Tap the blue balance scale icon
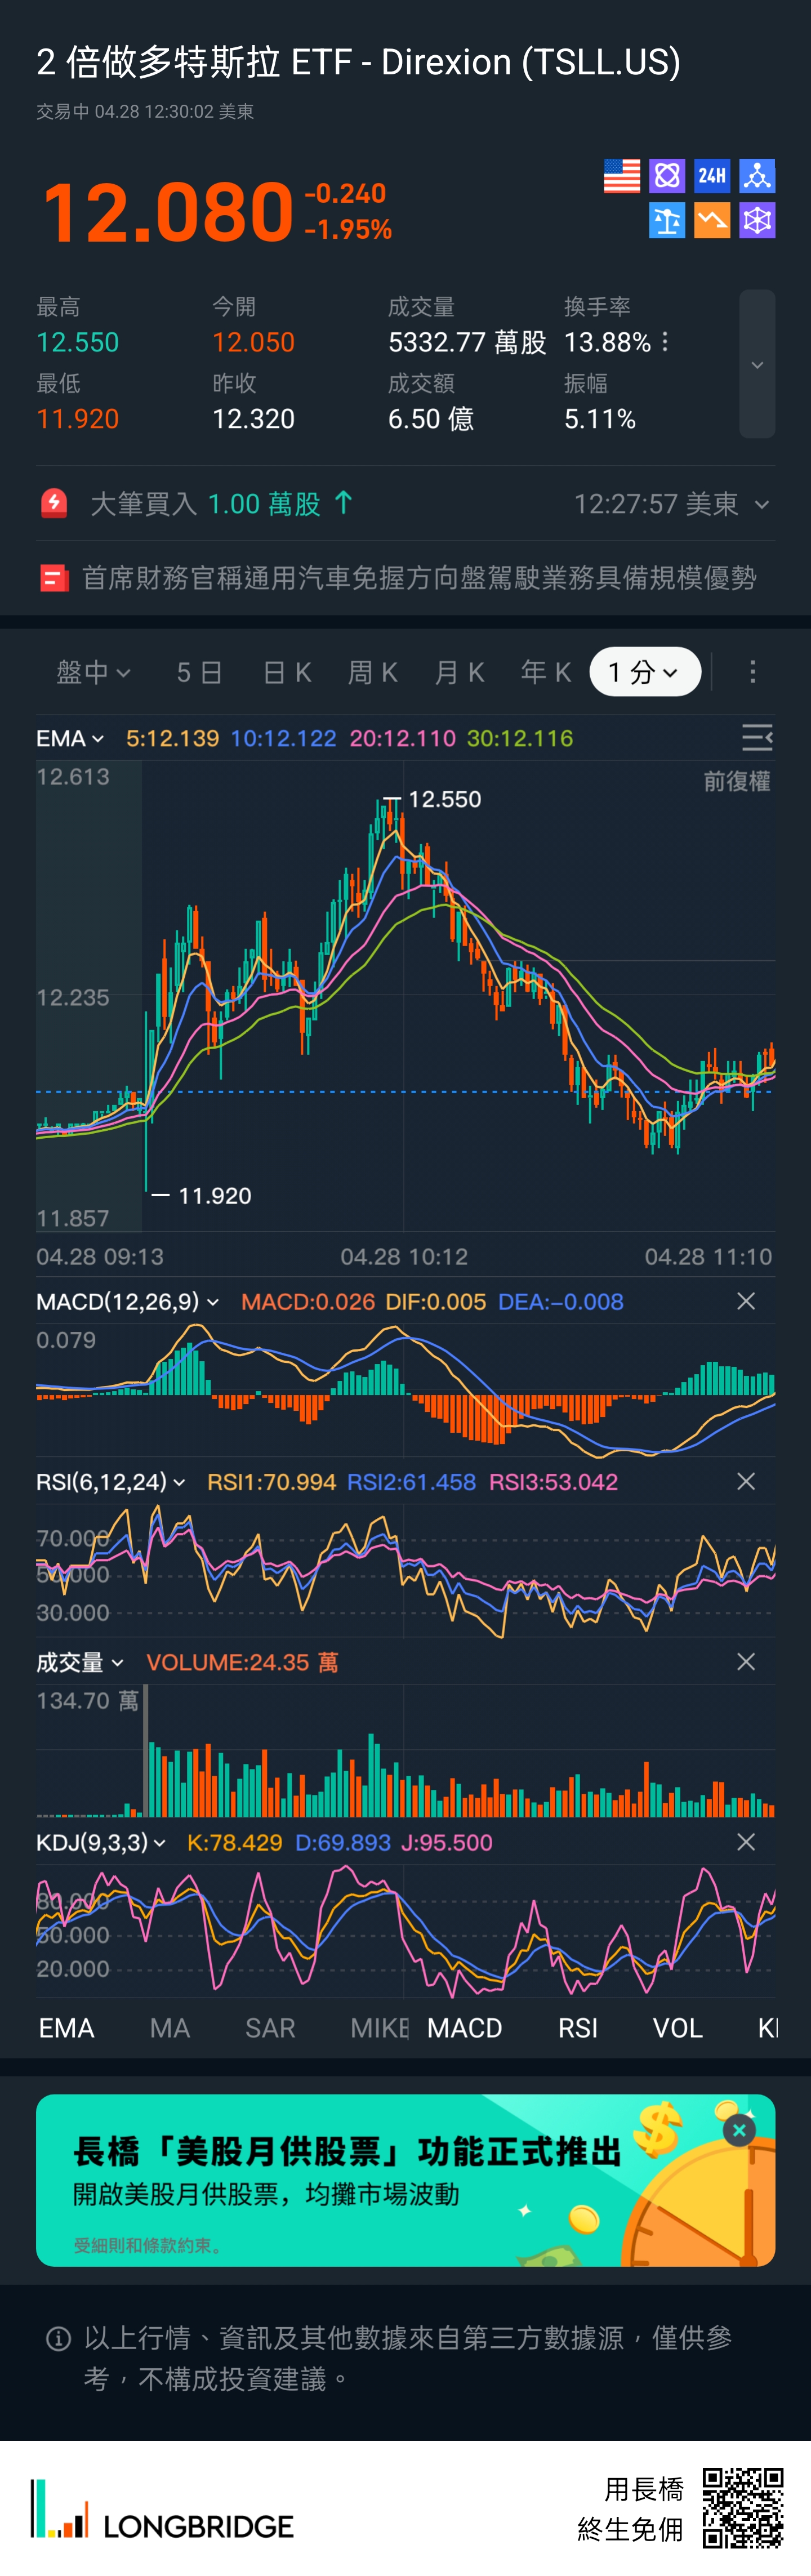The image size is (811, 2576). coord(667,221)
